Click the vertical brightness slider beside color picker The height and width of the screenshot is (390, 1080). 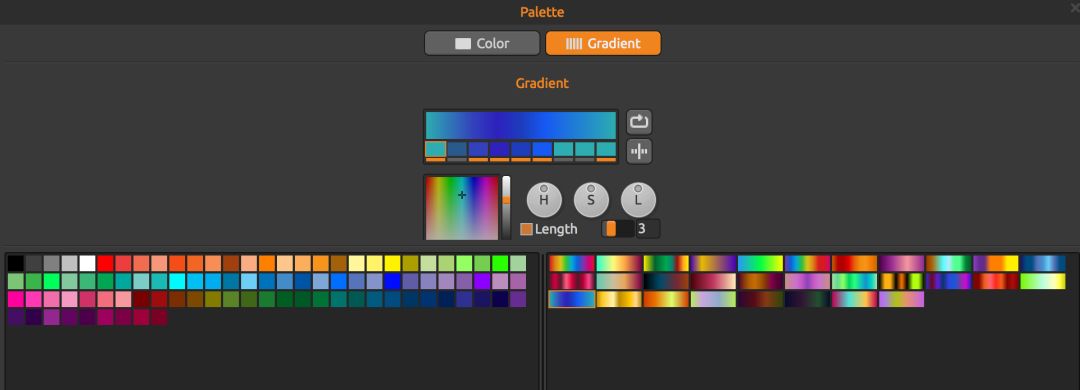pos(506,207)
